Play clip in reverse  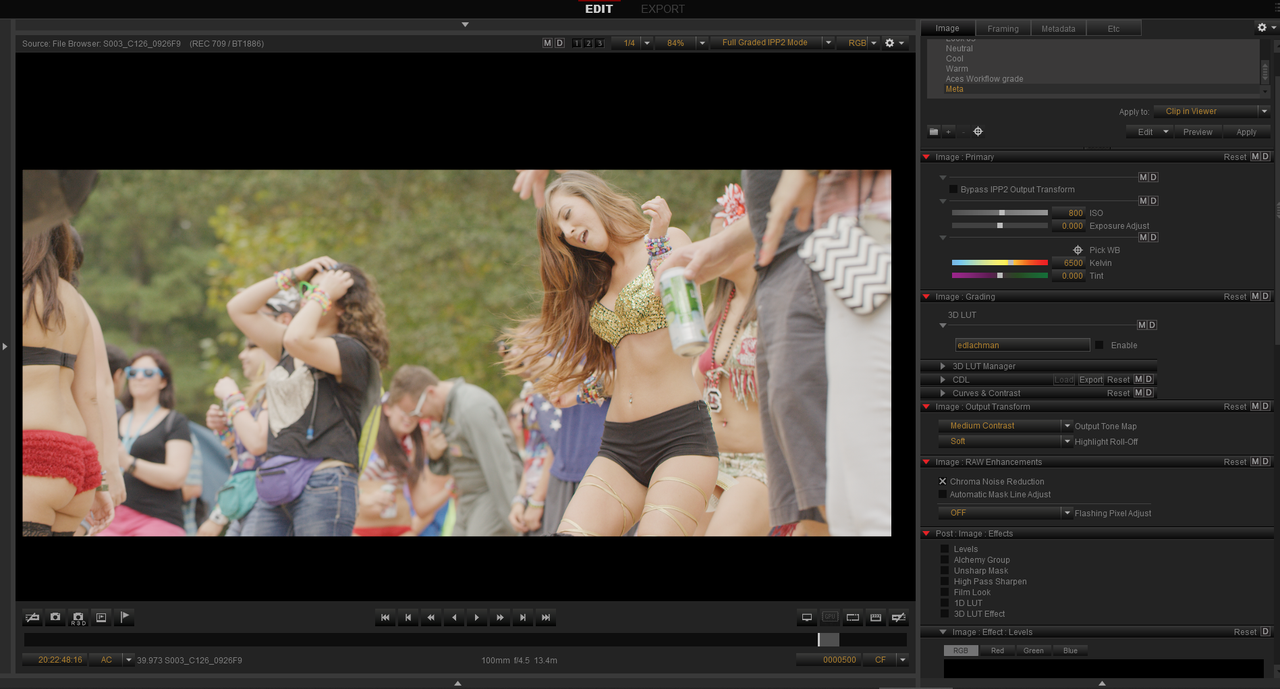pos(454,618)
